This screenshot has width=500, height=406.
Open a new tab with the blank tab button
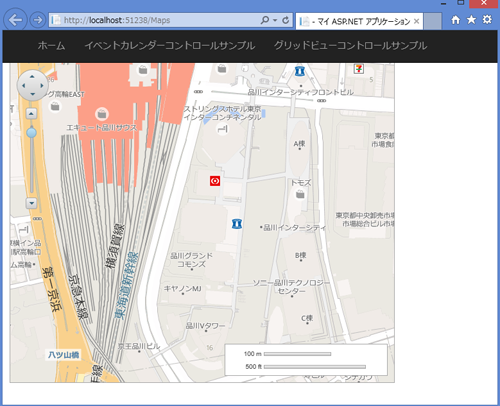click(x=433, y=21)
